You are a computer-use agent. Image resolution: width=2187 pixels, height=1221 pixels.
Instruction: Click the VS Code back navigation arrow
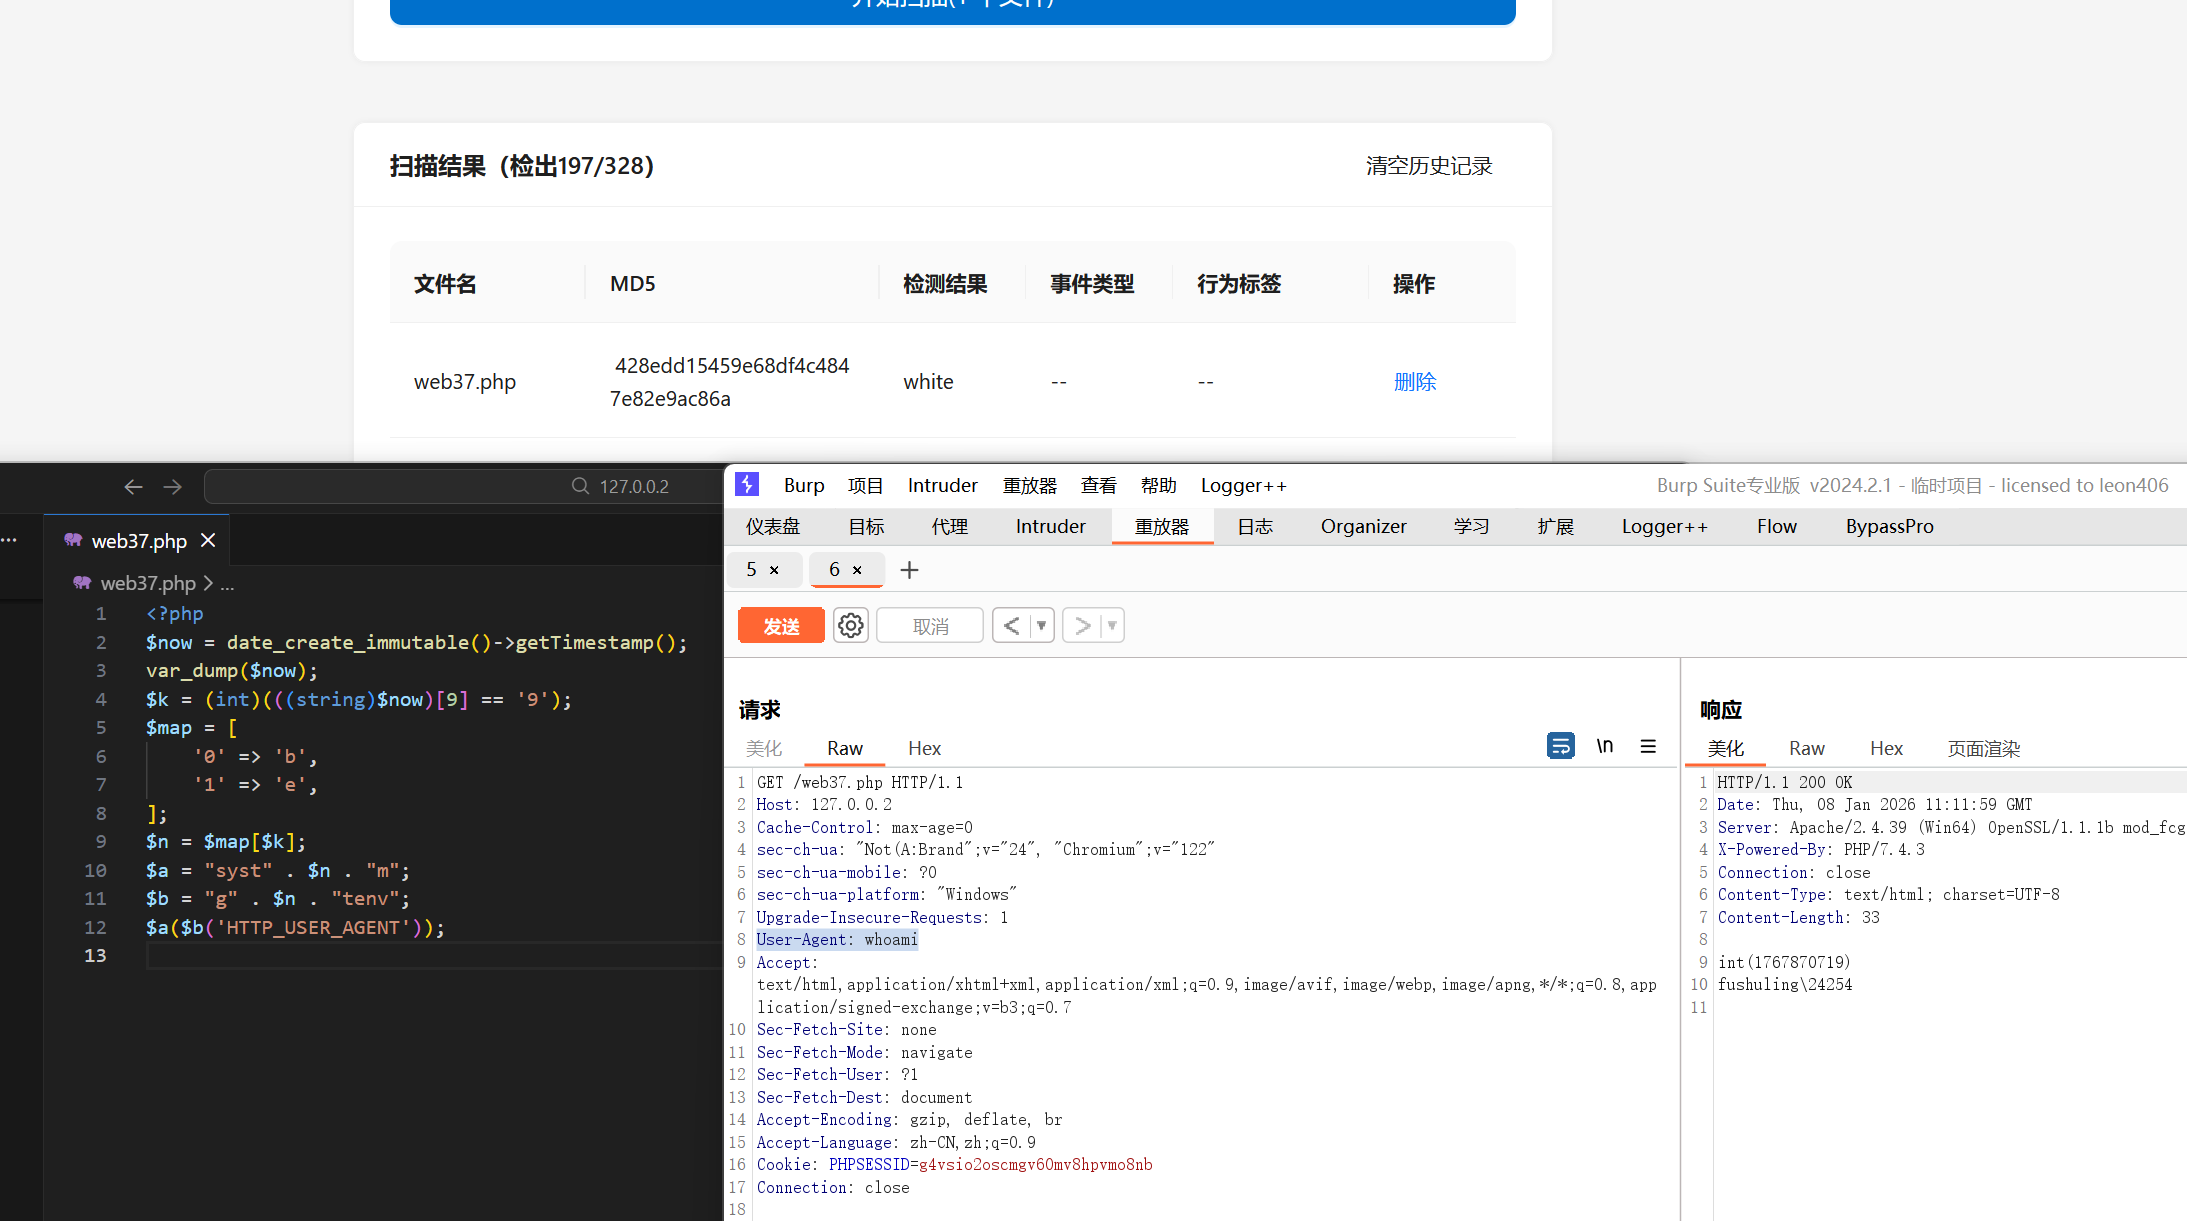[x=133, y=487]
